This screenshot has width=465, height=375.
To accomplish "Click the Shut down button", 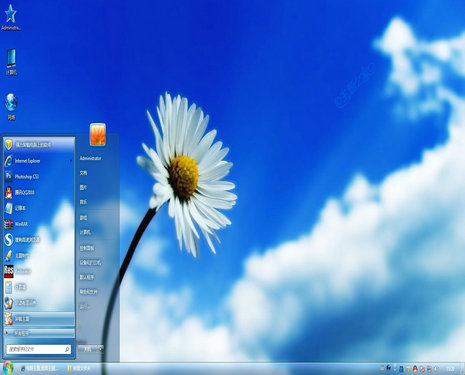I will pos(88,349).
